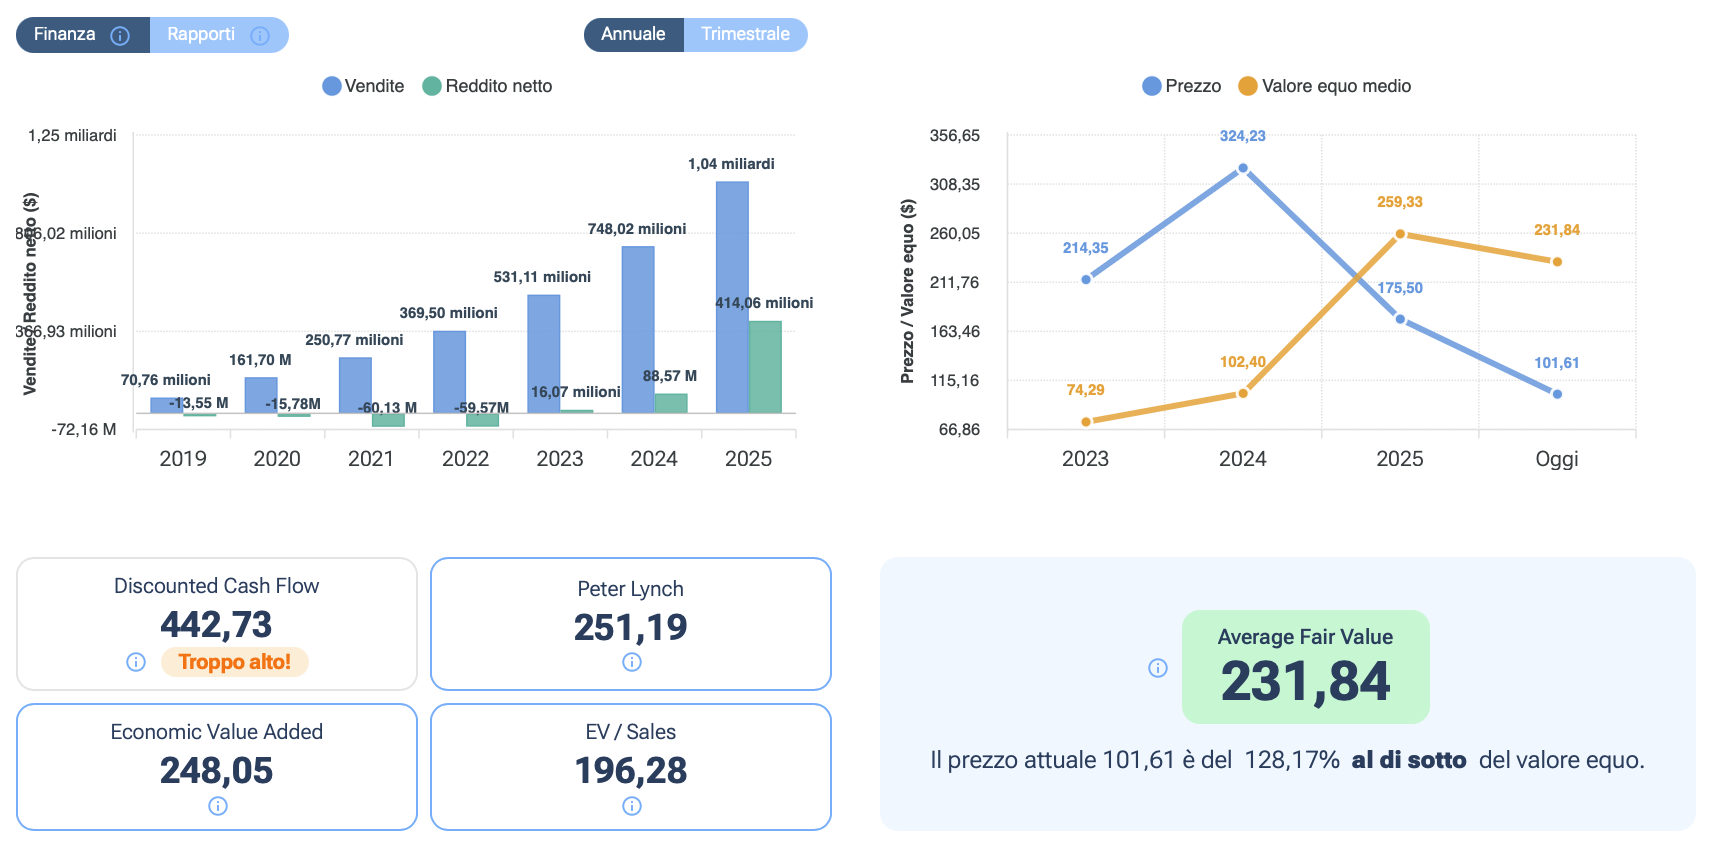Open info icon under Economic Value Added
1710x848 pixels.
(217, 806)
